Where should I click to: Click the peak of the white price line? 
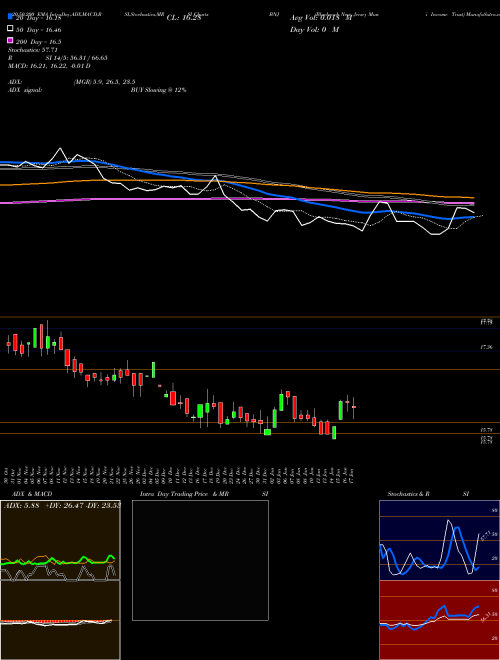tap(60, 148)
